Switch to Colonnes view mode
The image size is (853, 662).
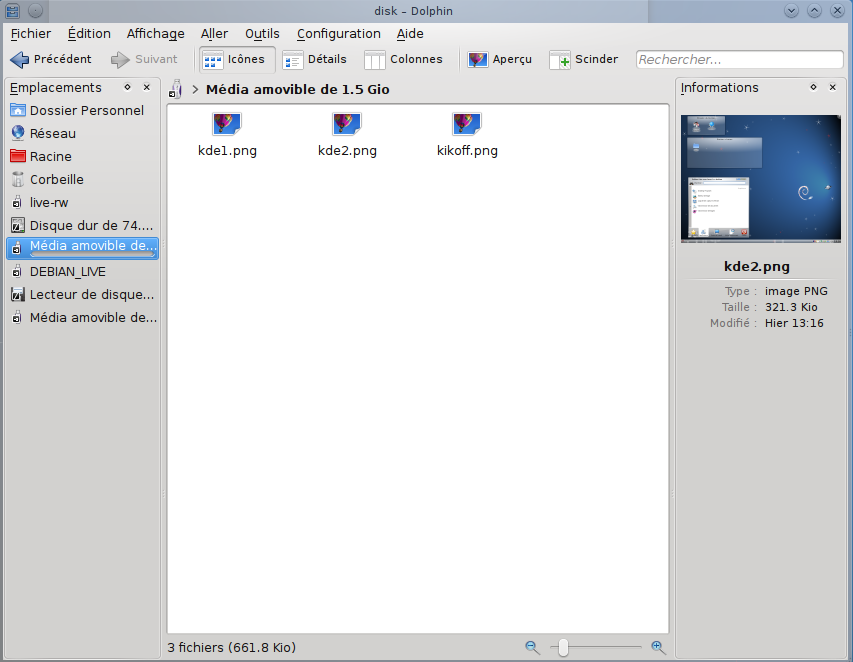(x=404, y=60)
